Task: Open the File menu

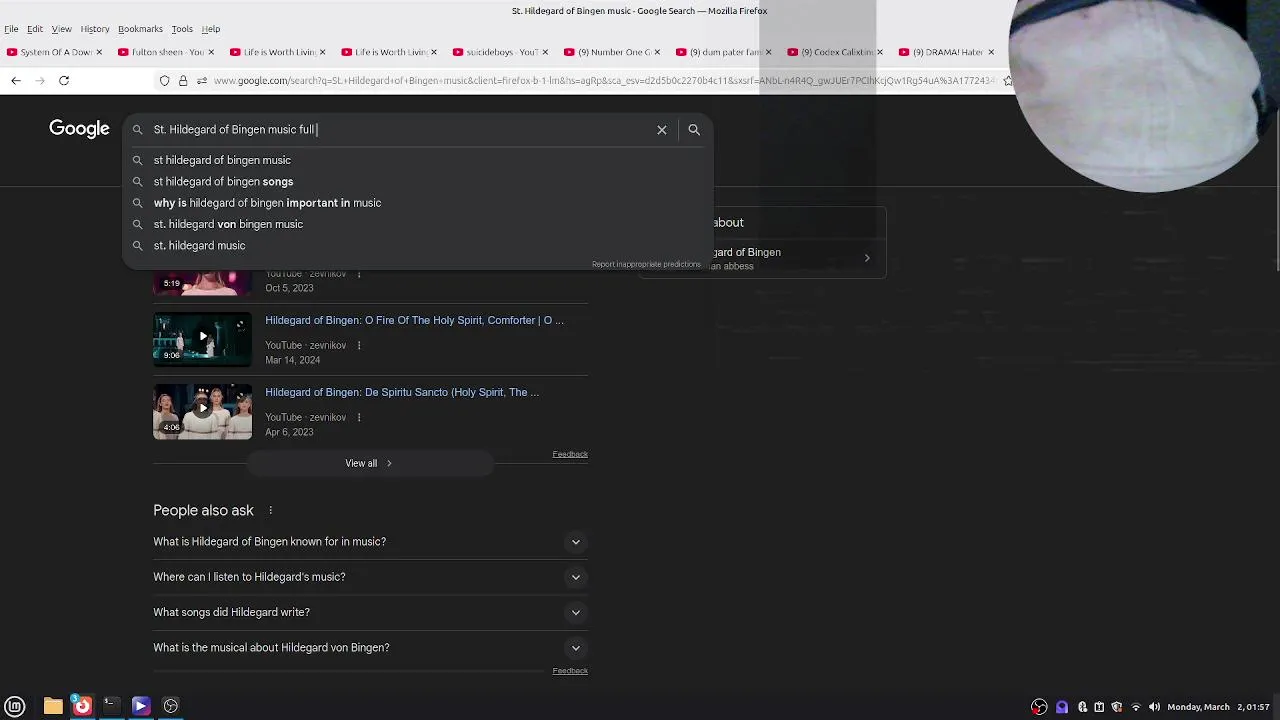Action: click(11, 29)
